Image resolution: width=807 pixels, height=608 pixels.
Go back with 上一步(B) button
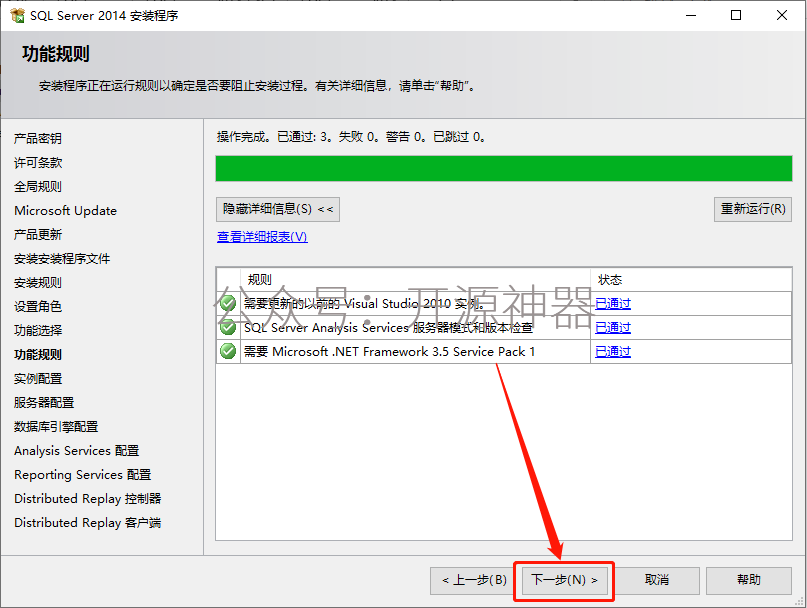(x=474, y=580)
